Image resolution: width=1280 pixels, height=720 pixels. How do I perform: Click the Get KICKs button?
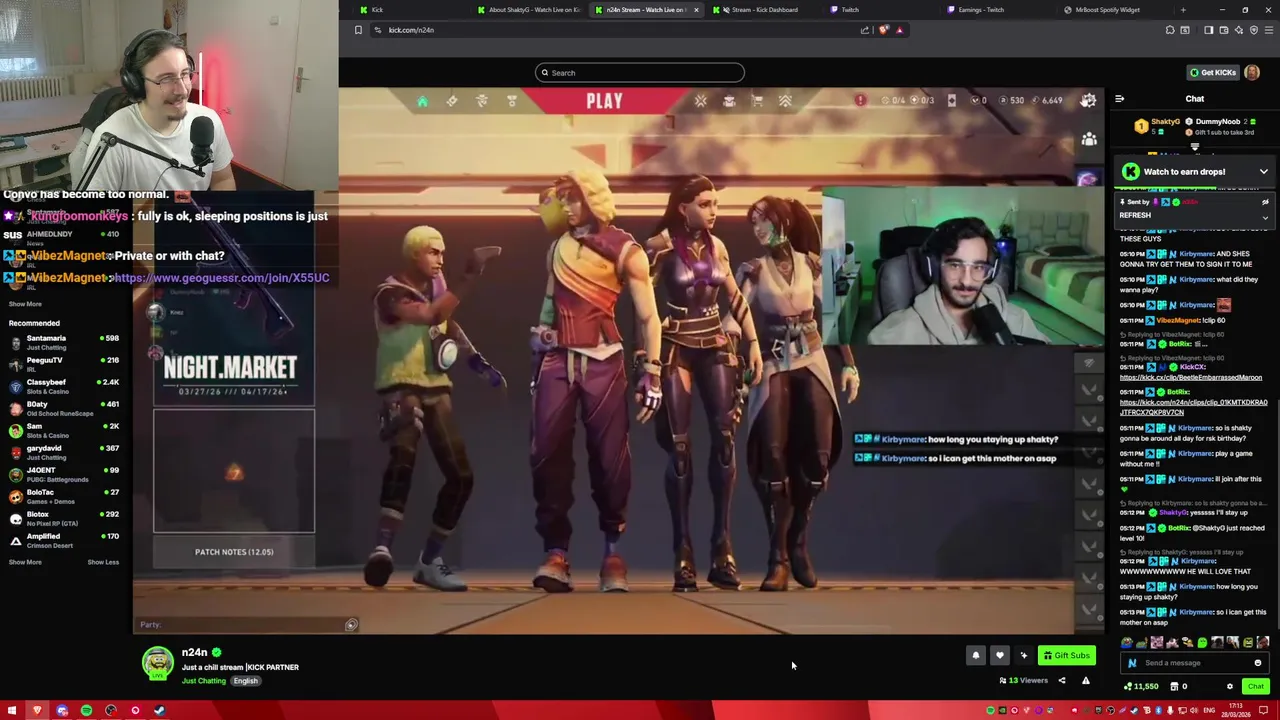(x=1212, y=72)
